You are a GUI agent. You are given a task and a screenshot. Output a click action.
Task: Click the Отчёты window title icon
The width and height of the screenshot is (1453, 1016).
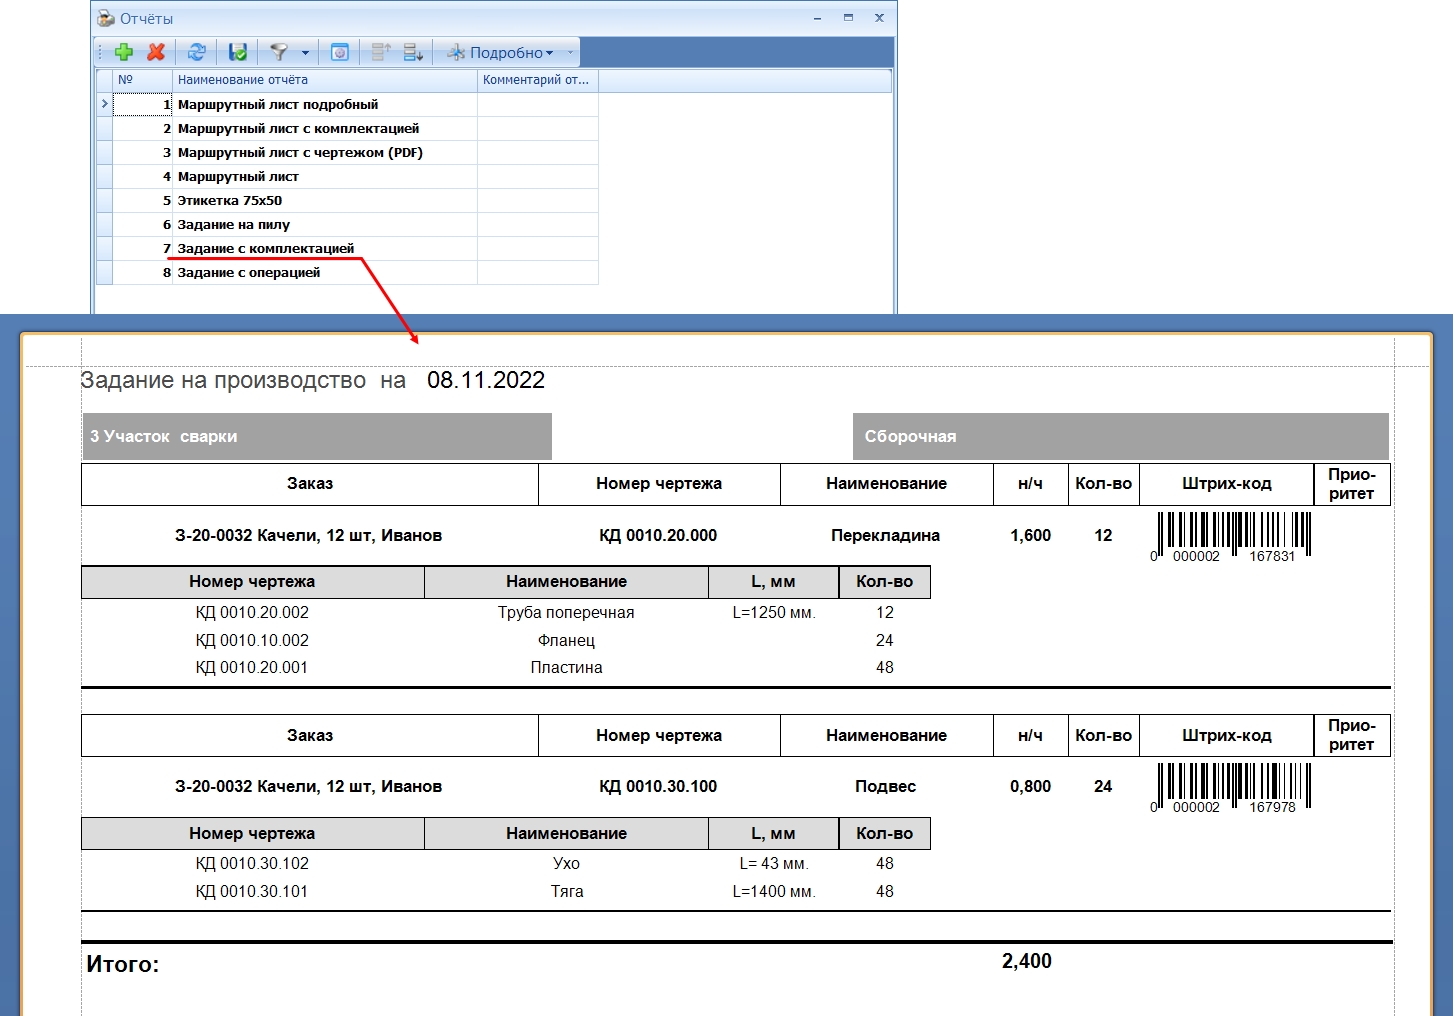pos(106,18)
